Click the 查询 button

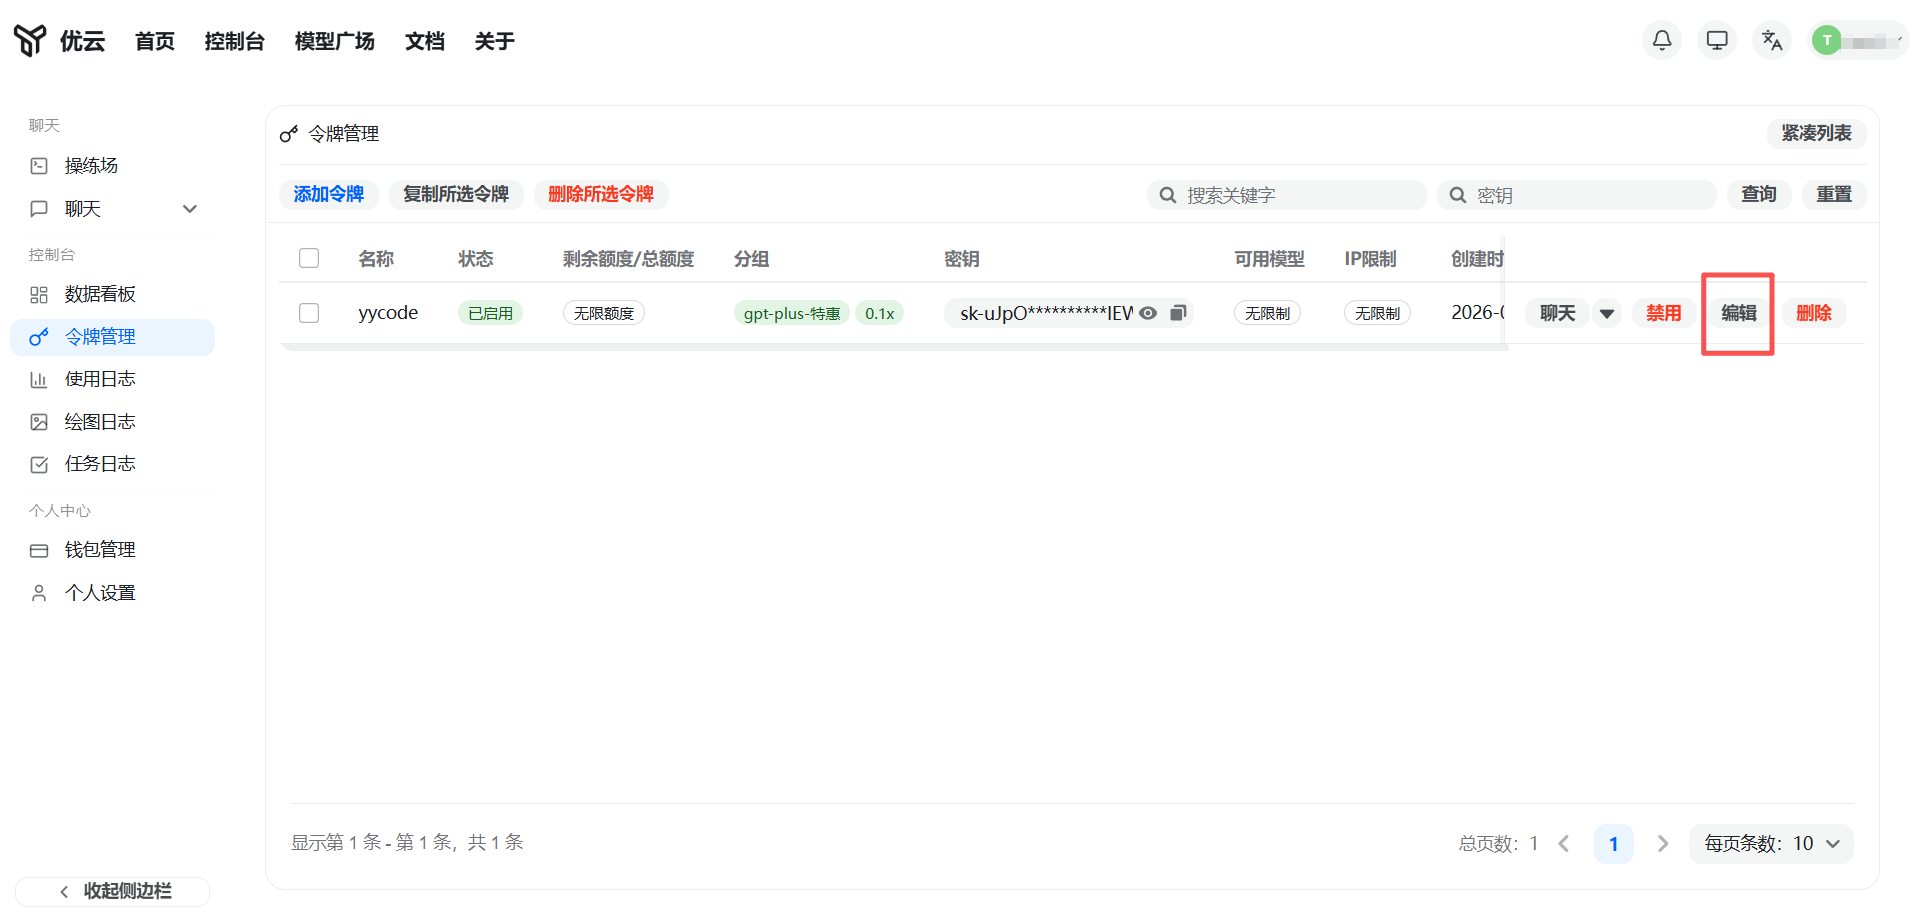(x=1759, y=194)
